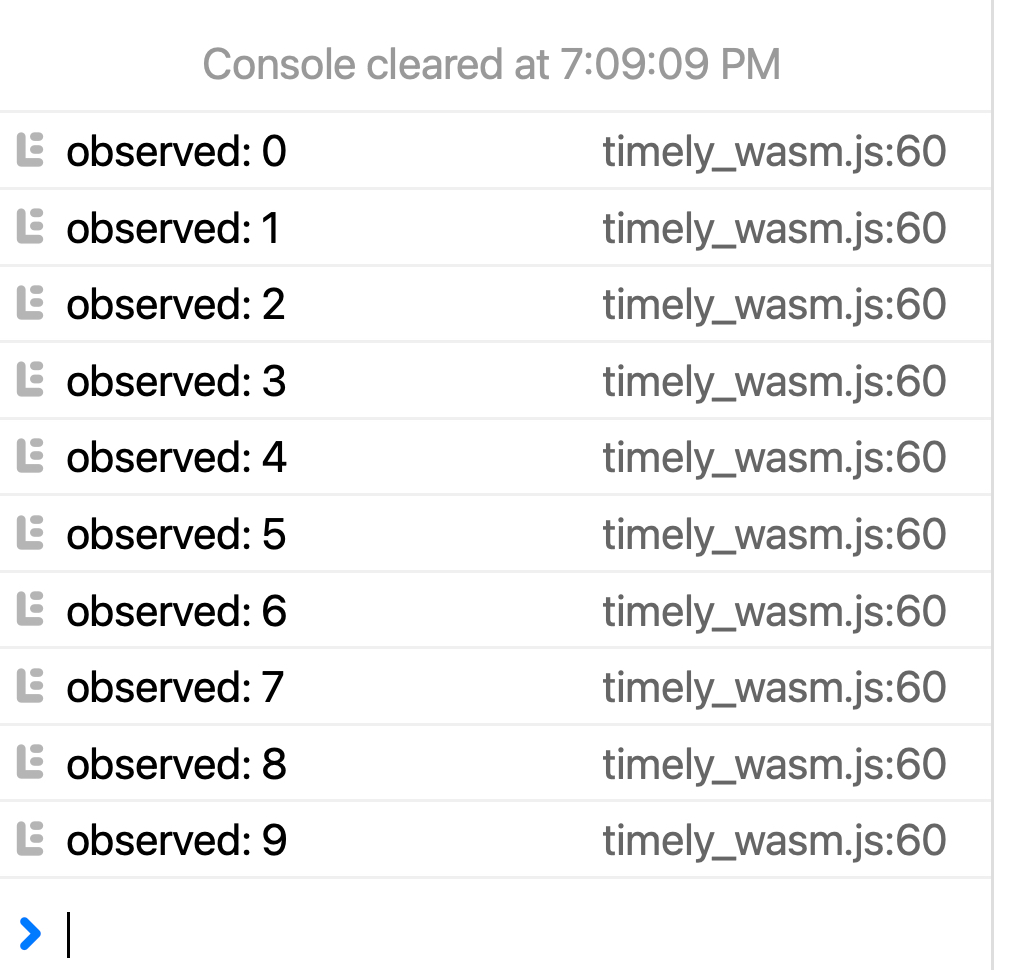Focus the console input field

point(500,934)
